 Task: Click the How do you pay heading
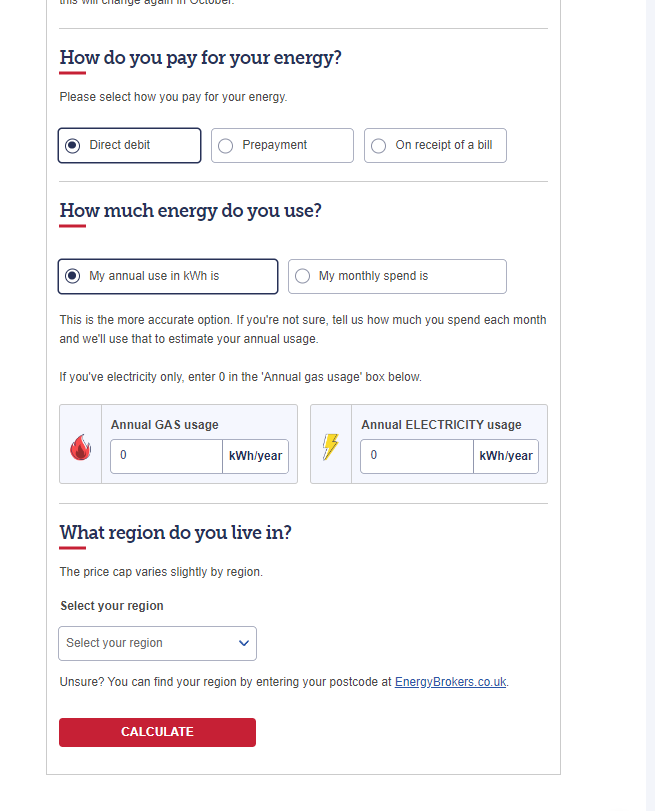200,58
